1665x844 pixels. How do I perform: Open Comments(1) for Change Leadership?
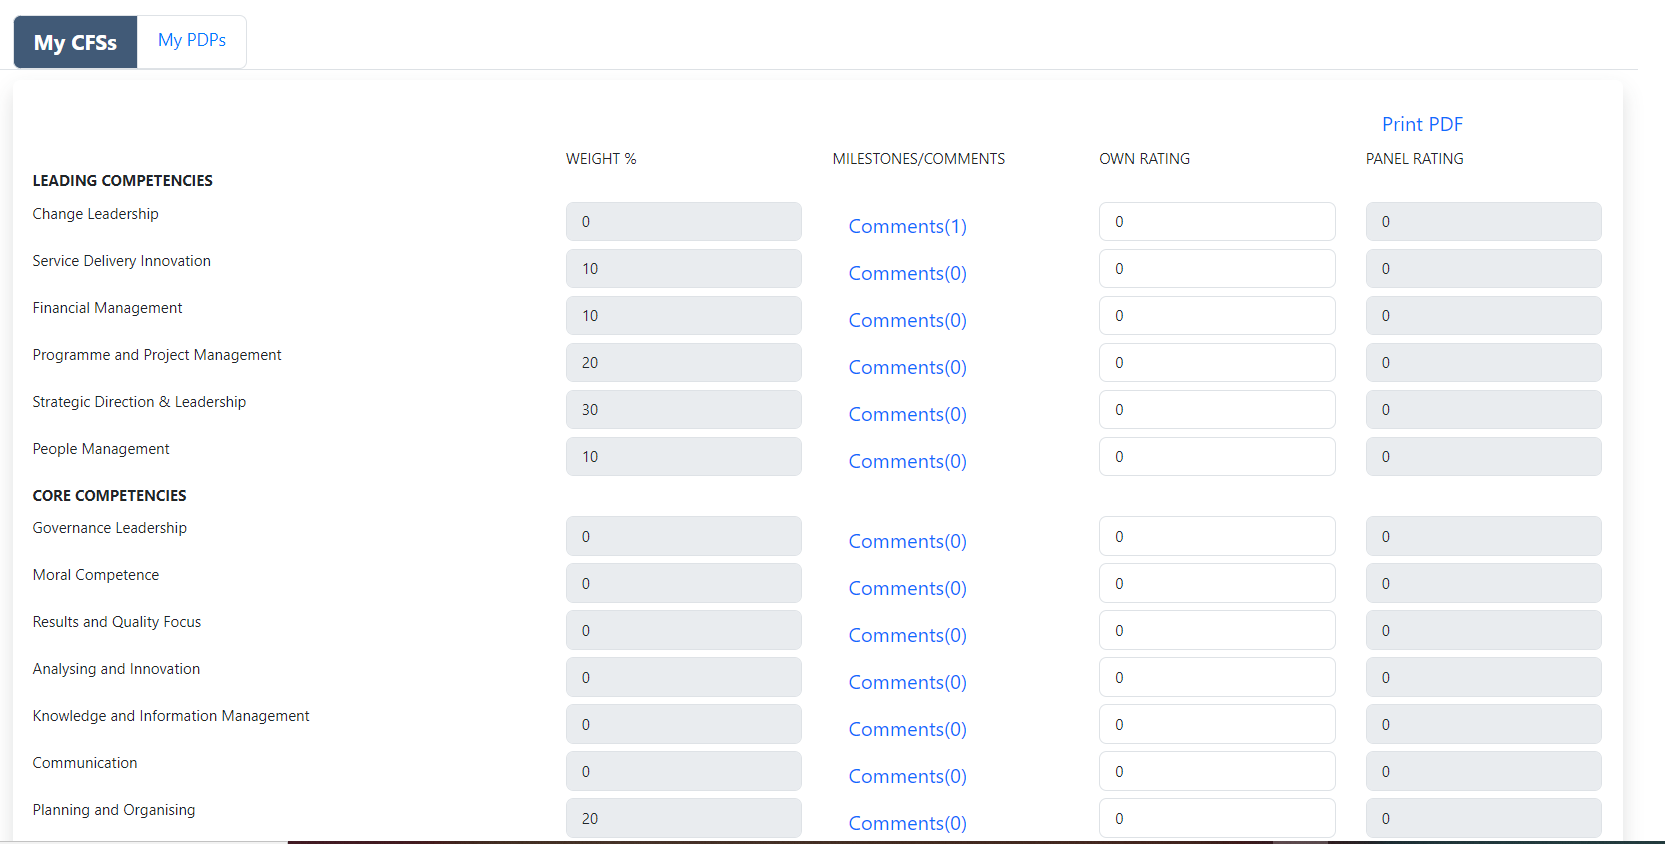coord(907,226)
